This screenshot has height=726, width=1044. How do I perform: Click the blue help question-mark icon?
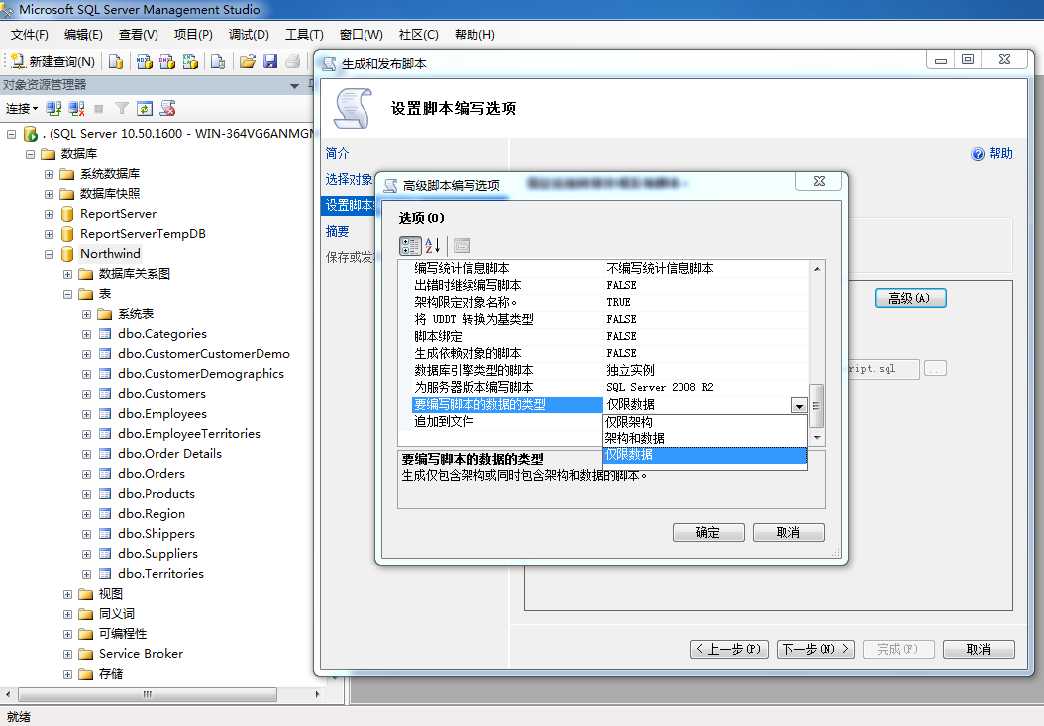978,154
